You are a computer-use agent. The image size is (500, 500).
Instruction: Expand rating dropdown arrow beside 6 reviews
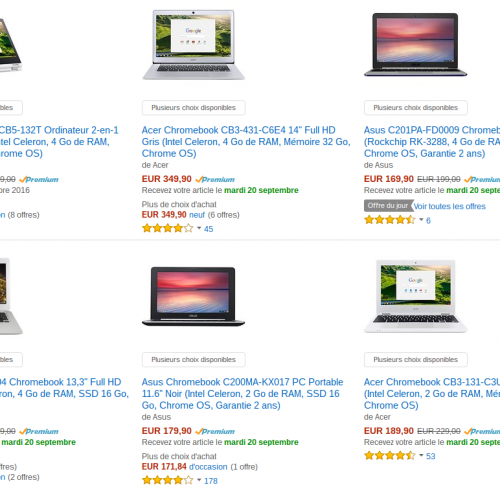[x=421, y=220]
